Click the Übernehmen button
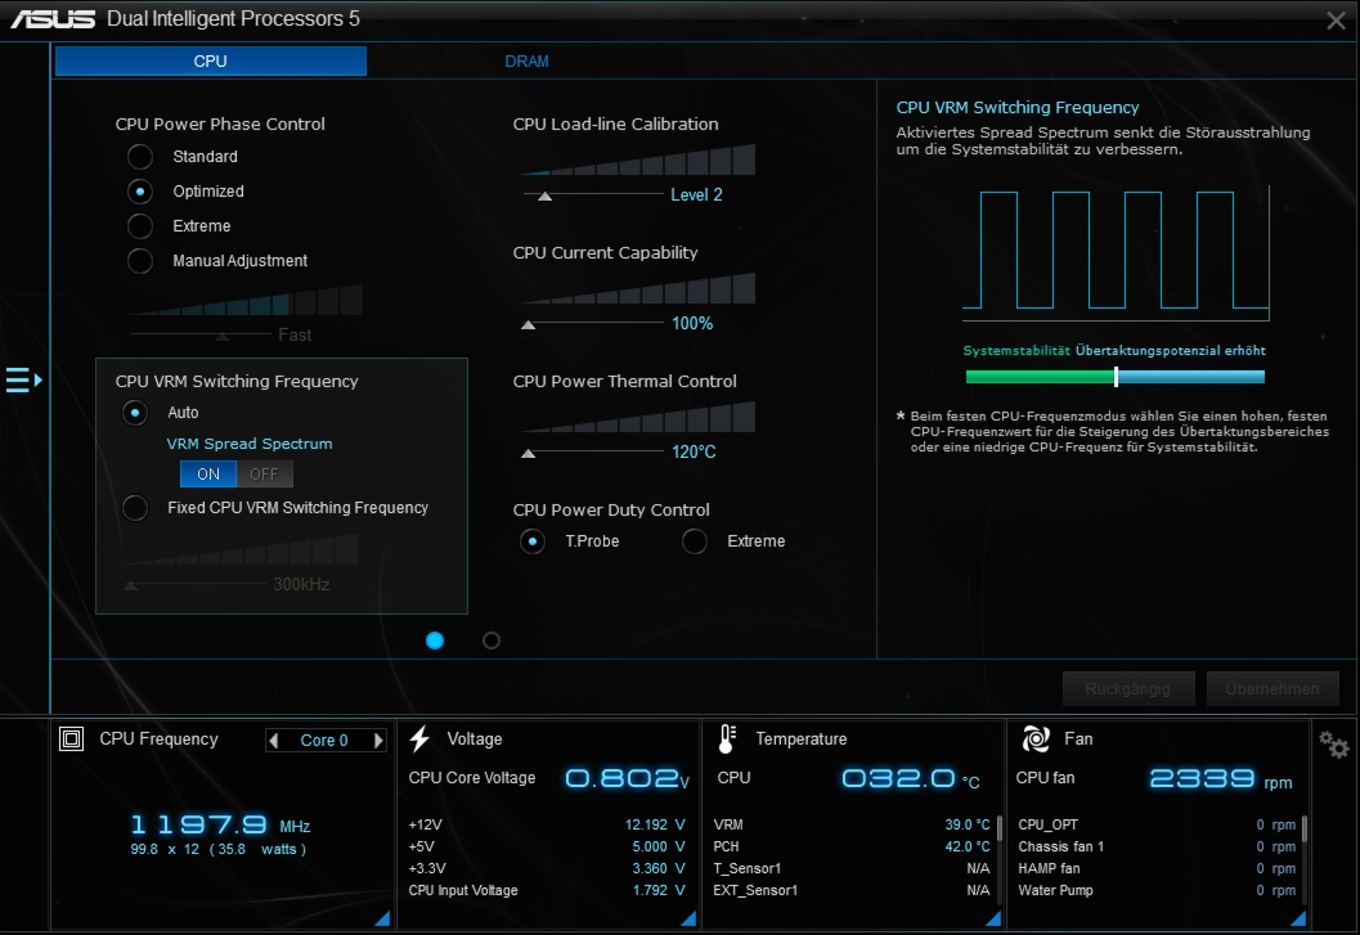Image resolution: width=1360 pixels, height=935 pixels. tap(1272, 689)
